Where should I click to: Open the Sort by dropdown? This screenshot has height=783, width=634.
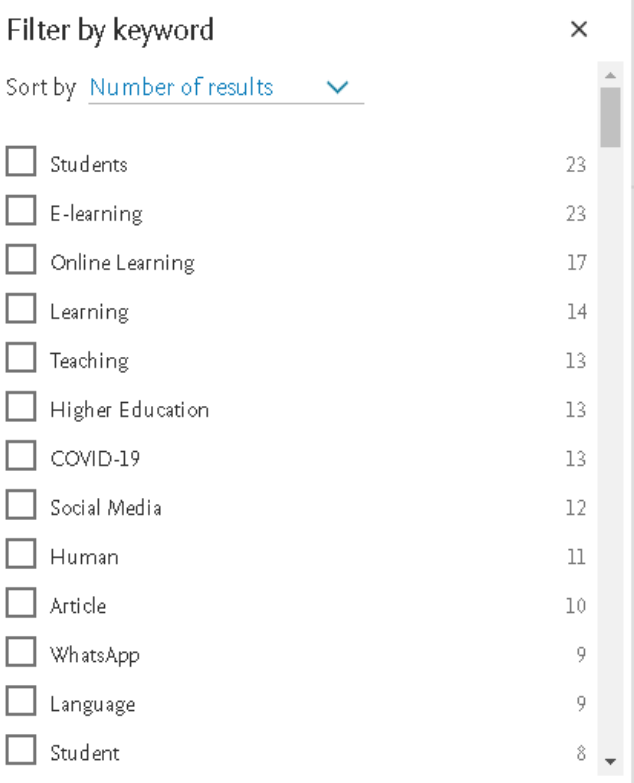[x=225, y=88]
